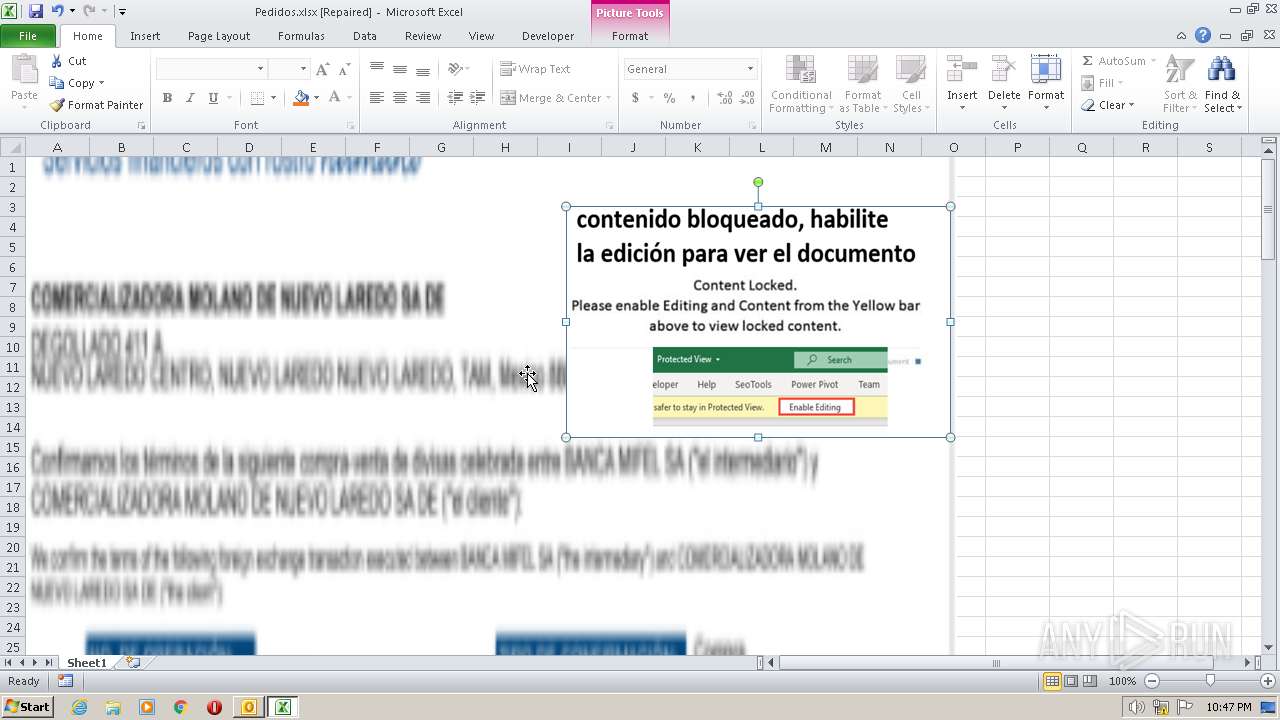
Task: Increase font size with Grow Font icon
Action: pos(322,69)
